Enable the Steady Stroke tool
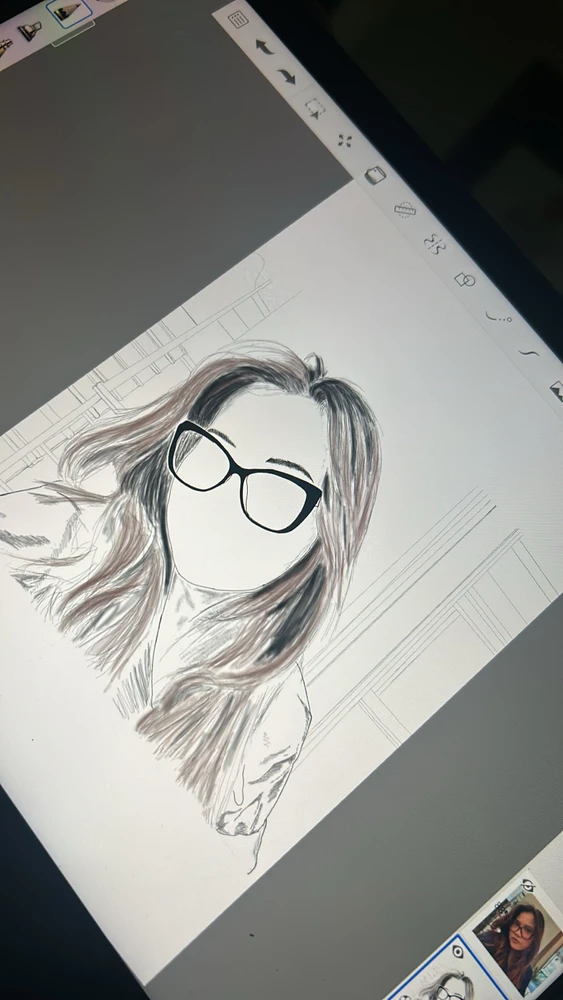Viewport: 563px width, 1000px height. tap(529, 352)
